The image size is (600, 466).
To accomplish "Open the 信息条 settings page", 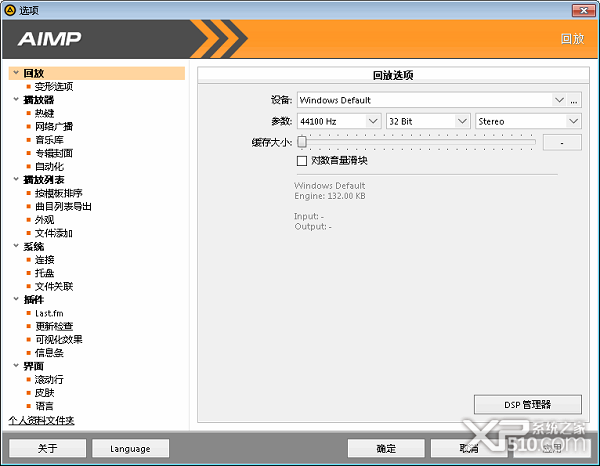I will (x=49, y=353).
